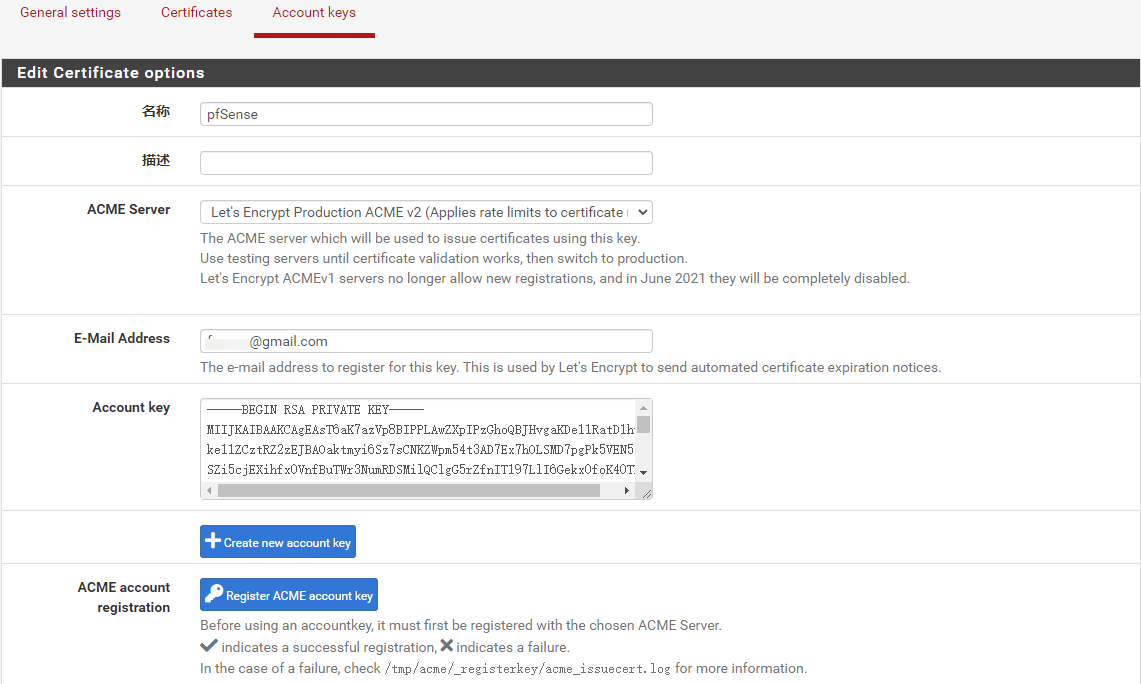The image size is (1141, 684).
Task: Open the ACME Server dropdown
Action: (x=426, y=212)
